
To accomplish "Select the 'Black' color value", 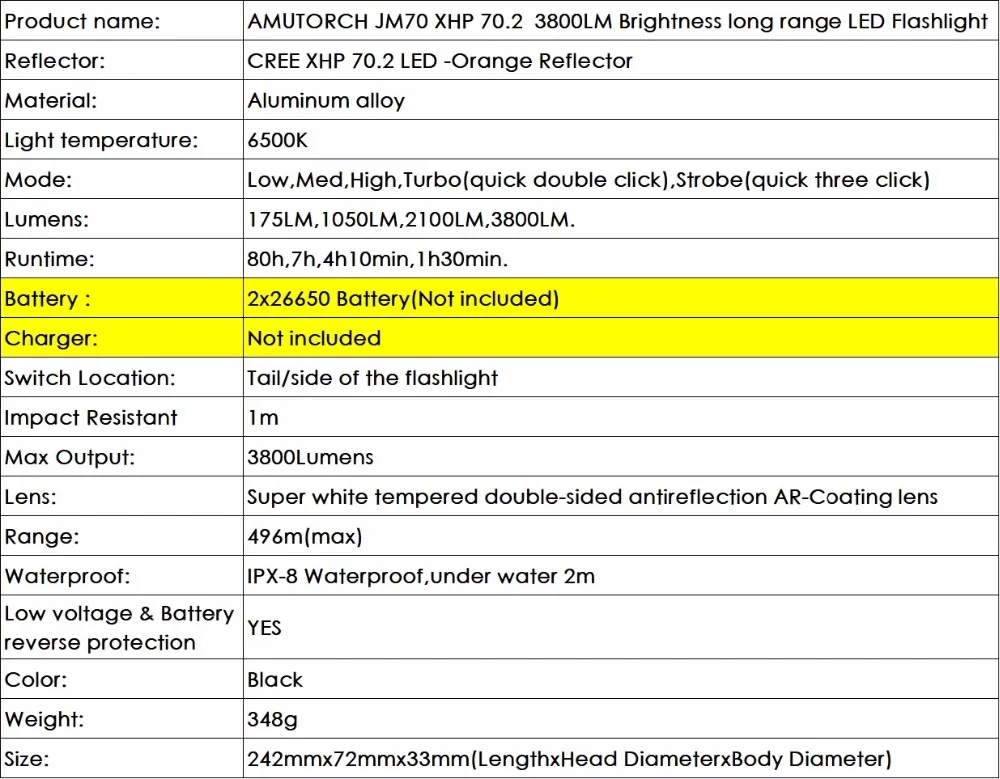I will (x=275, y=679).
